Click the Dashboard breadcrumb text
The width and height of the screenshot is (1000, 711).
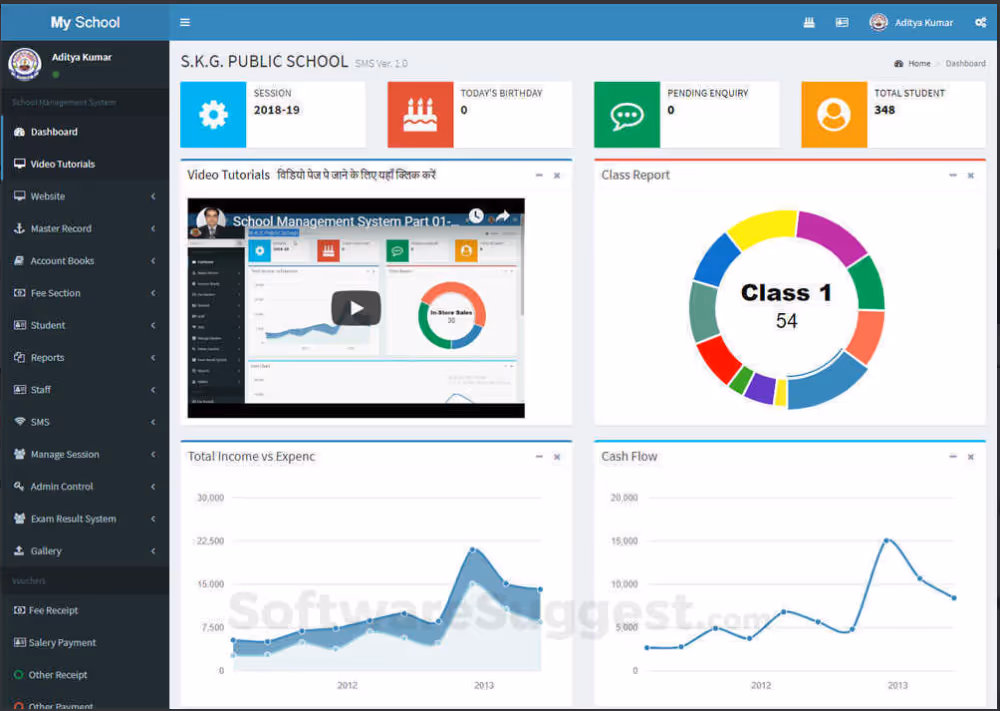click(965, 63)
